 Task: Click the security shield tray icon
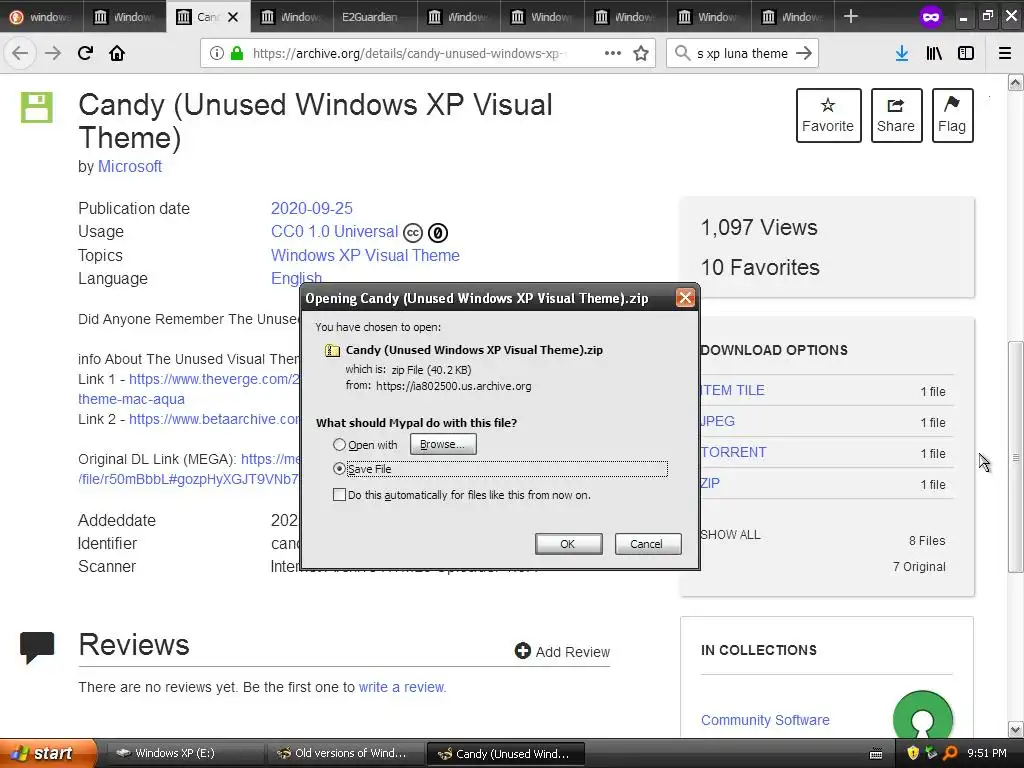tap(912, 753)
